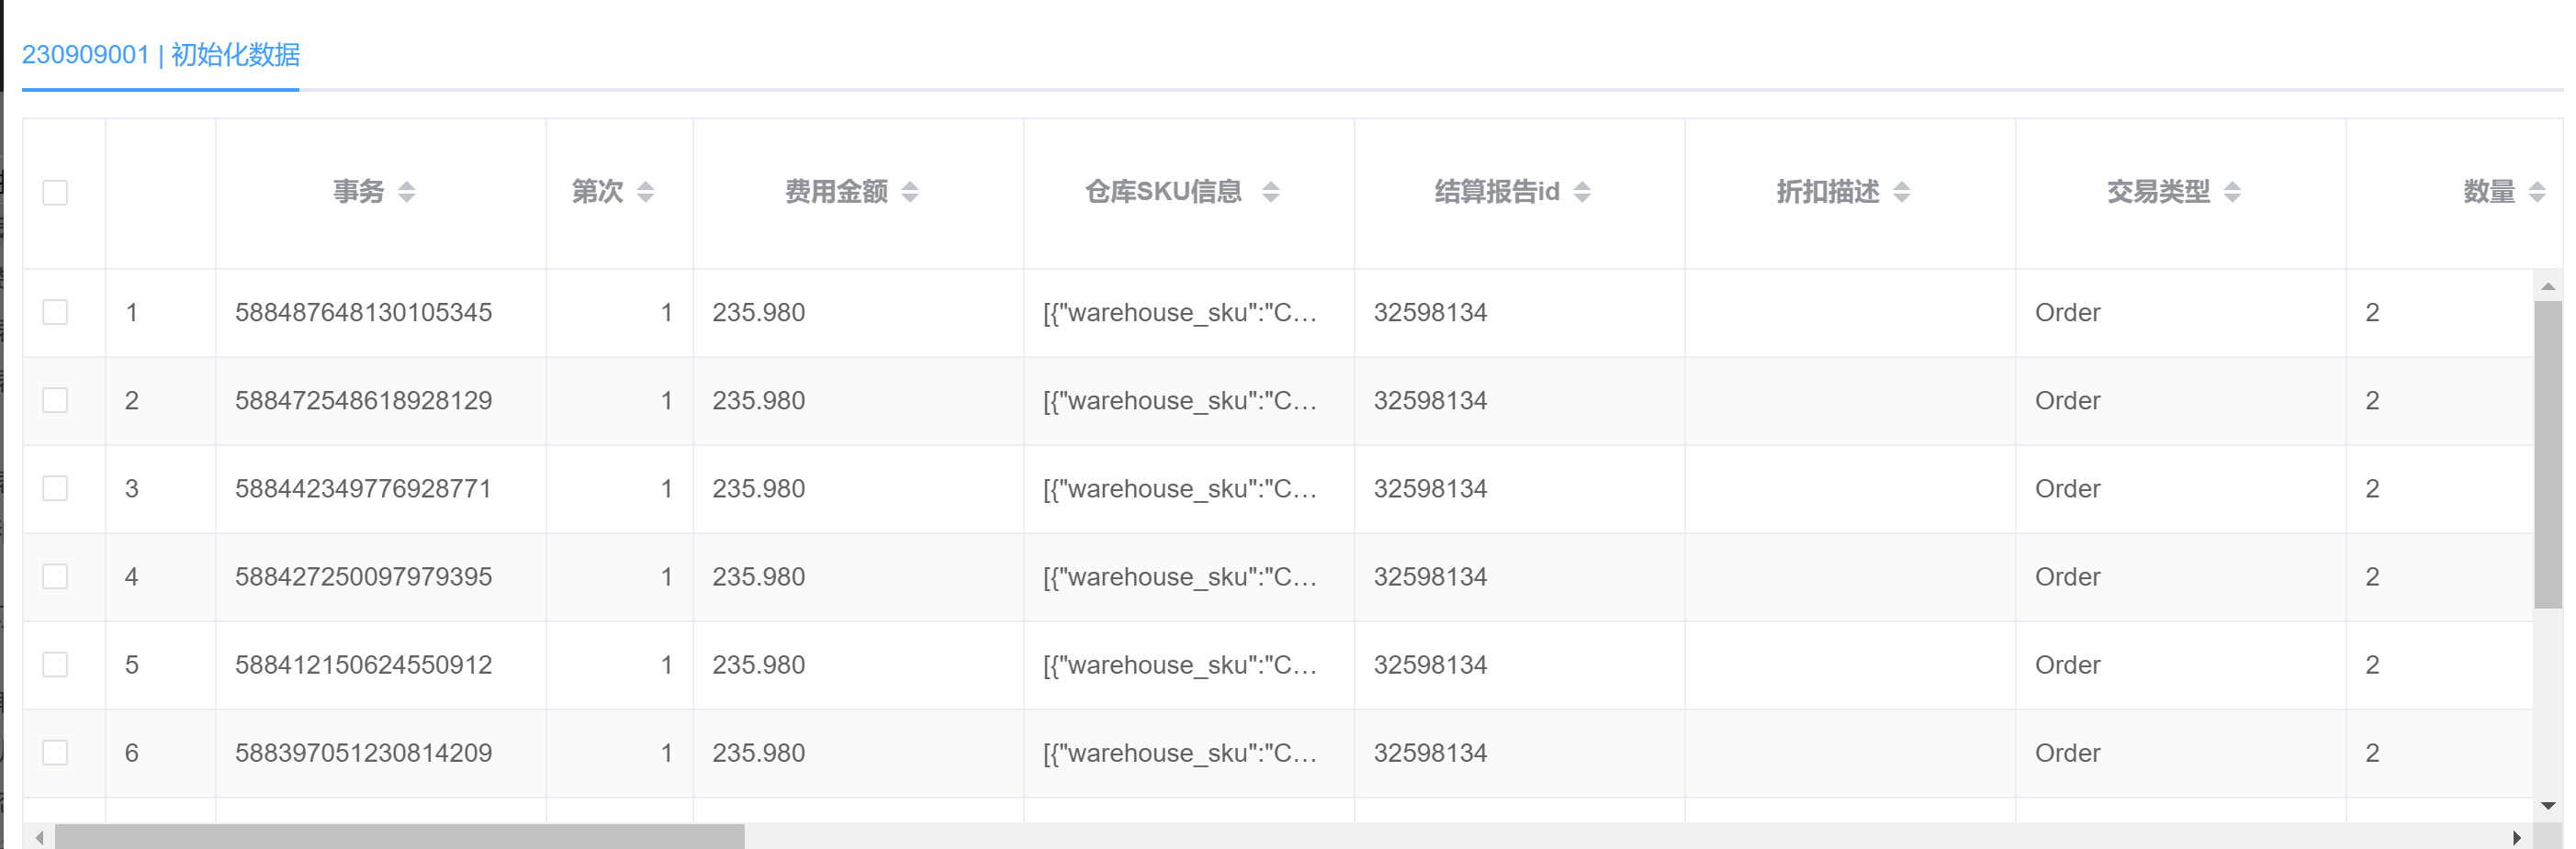2576x849 pixels.
Task: Sort table by 事务 column
Action: tap(406, 191)
